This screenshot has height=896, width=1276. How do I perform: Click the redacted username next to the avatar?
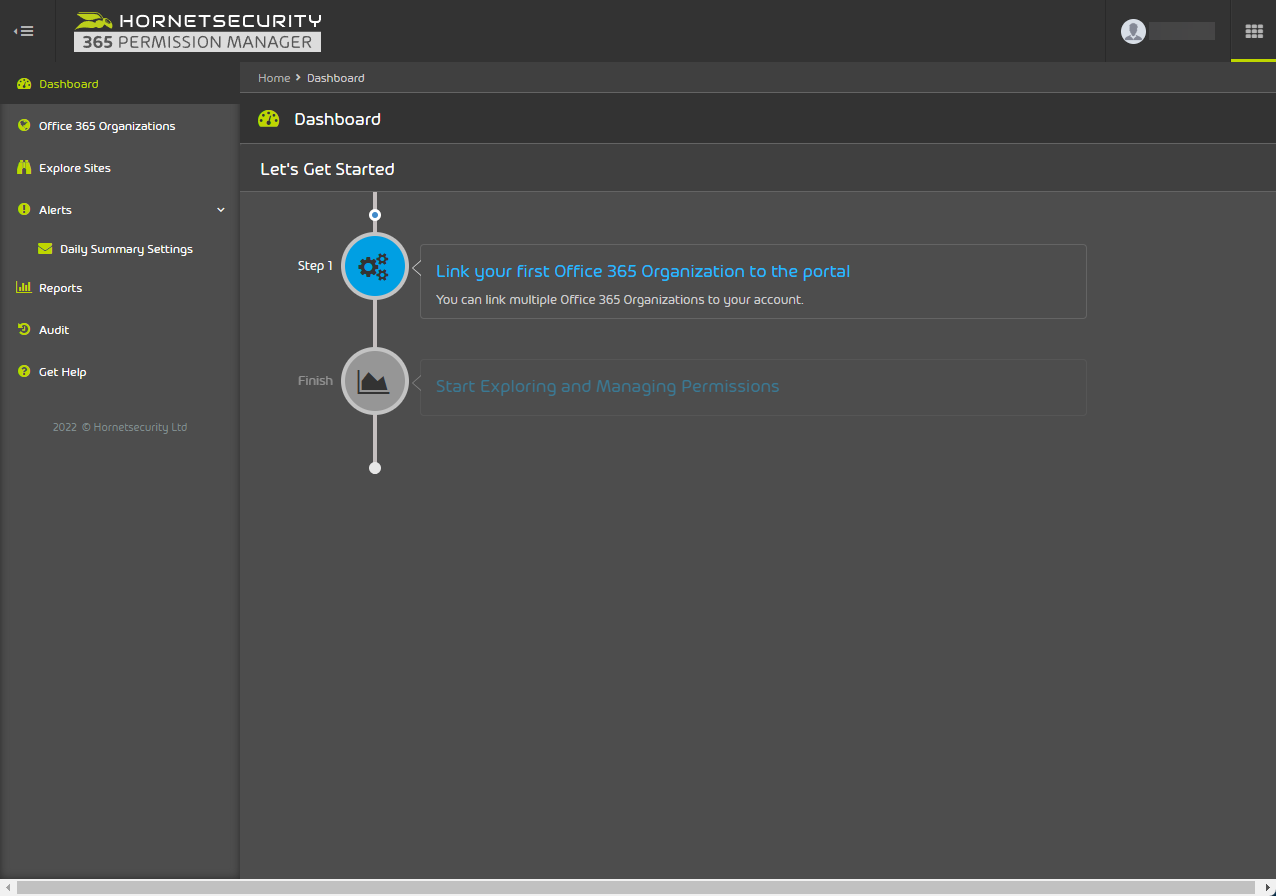(x=1182, y=31)
